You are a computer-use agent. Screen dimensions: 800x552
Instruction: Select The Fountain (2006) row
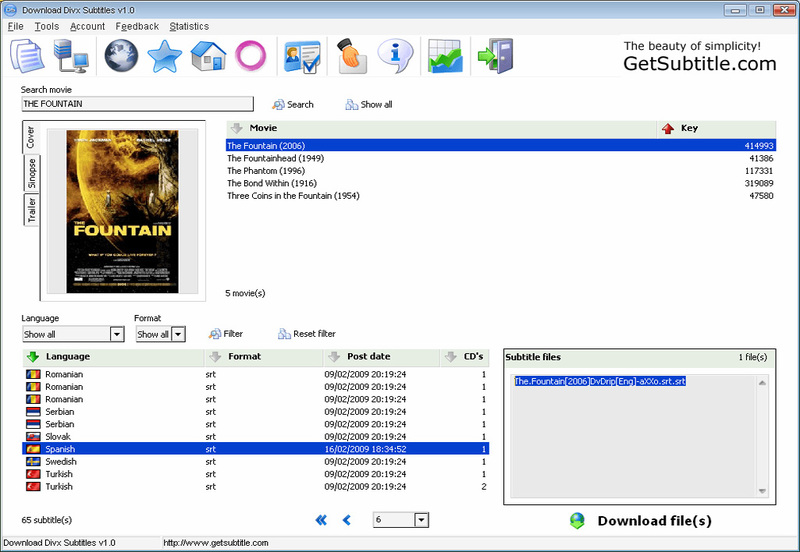click(x=501, y=146)
